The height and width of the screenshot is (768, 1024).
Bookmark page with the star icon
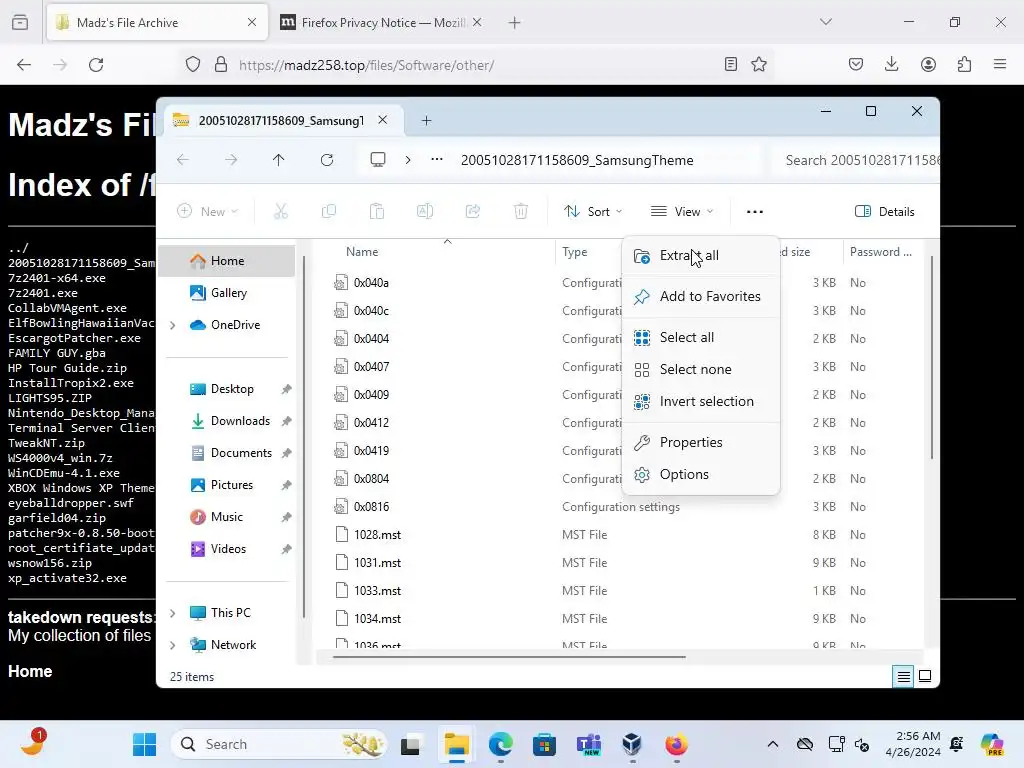(x=759, y=65)
